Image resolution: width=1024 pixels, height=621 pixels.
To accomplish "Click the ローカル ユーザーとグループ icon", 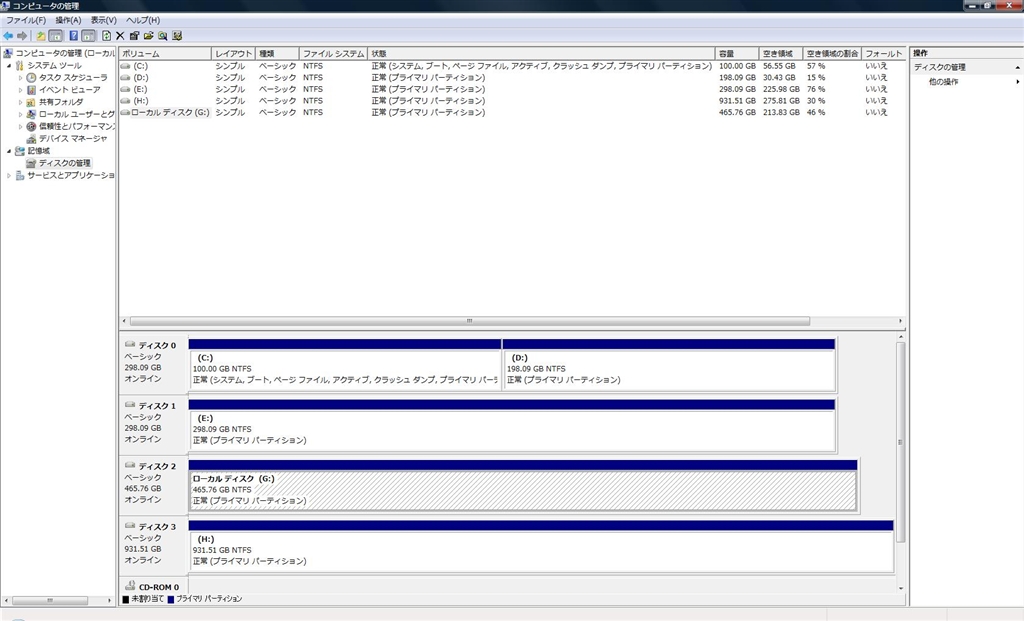I will point(31,114).
